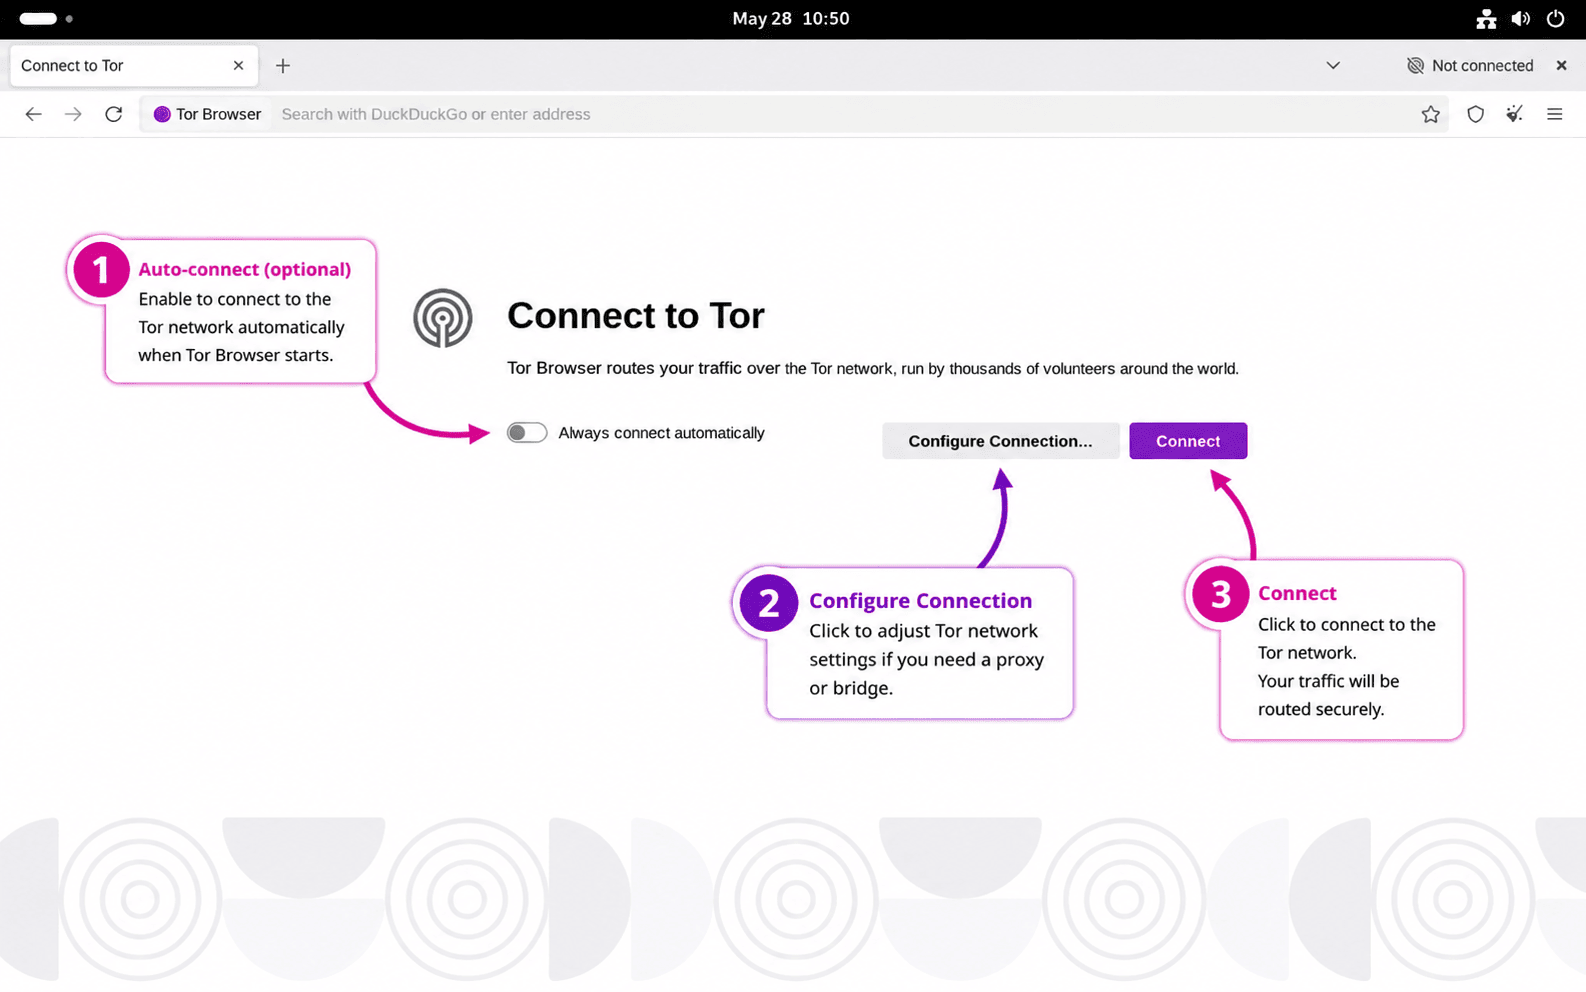Screen dimensions: 1586x992
Task: Expand the list all tabs chevron
Action: coord(1333,65)
